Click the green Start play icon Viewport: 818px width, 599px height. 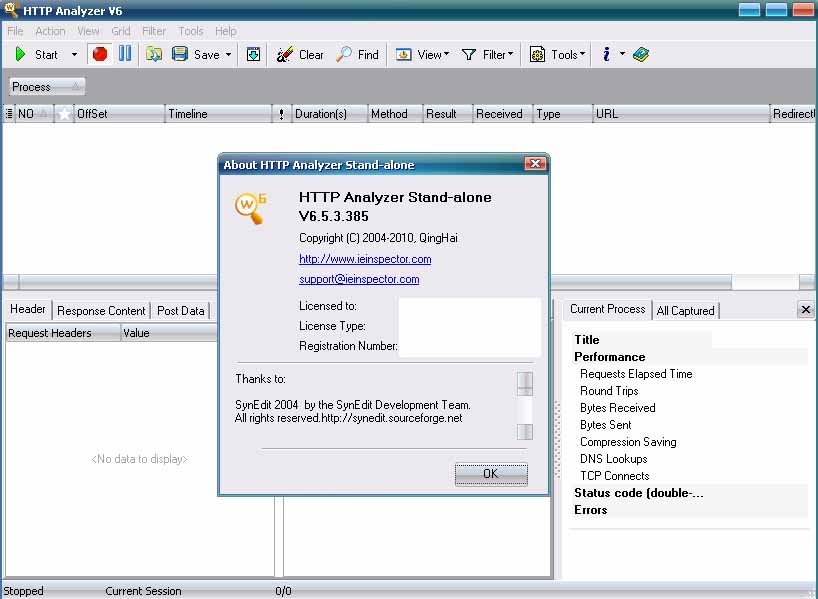click(x=20, y=54)
